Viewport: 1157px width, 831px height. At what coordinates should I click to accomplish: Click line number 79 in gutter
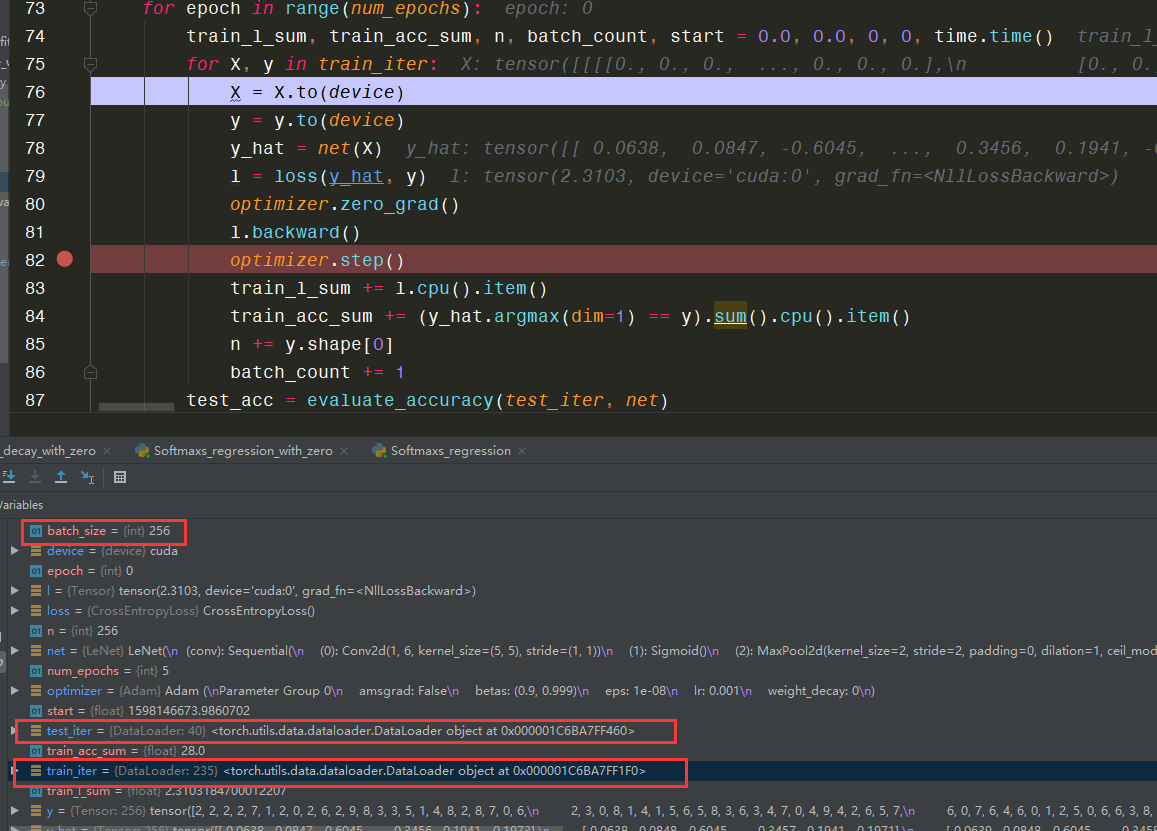[x=35, y=176]
